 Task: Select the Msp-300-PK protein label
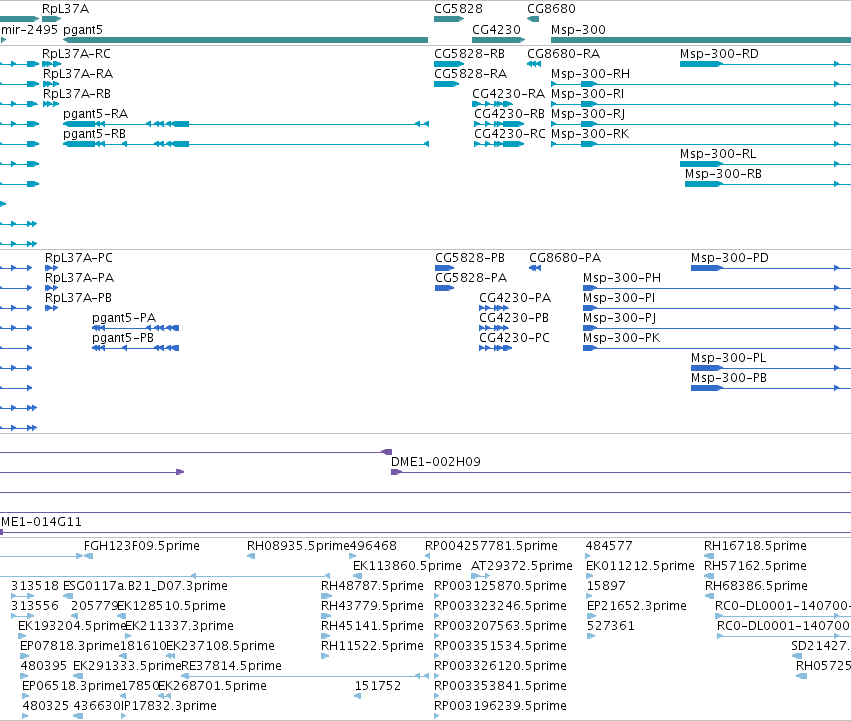[621, 338]
